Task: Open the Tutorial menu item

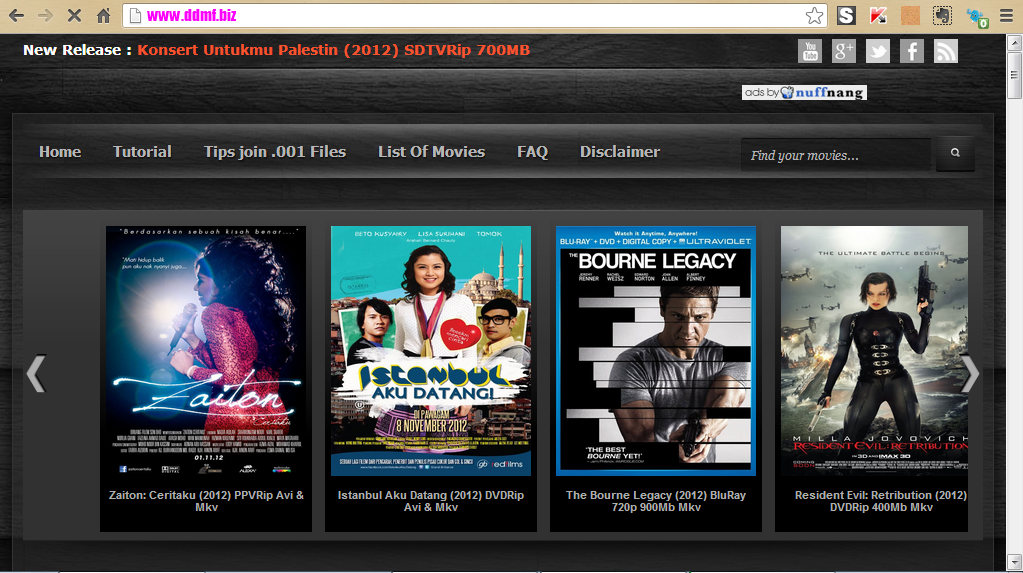Action: point(142,152)
